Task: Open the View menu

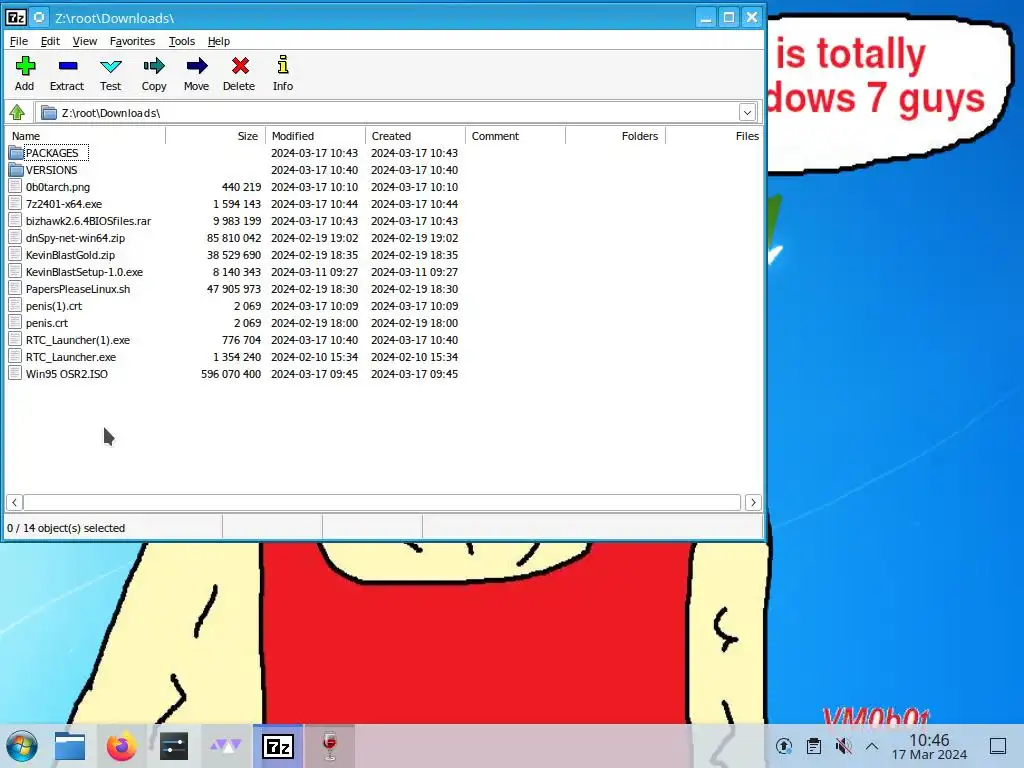Action: point(85,41)
